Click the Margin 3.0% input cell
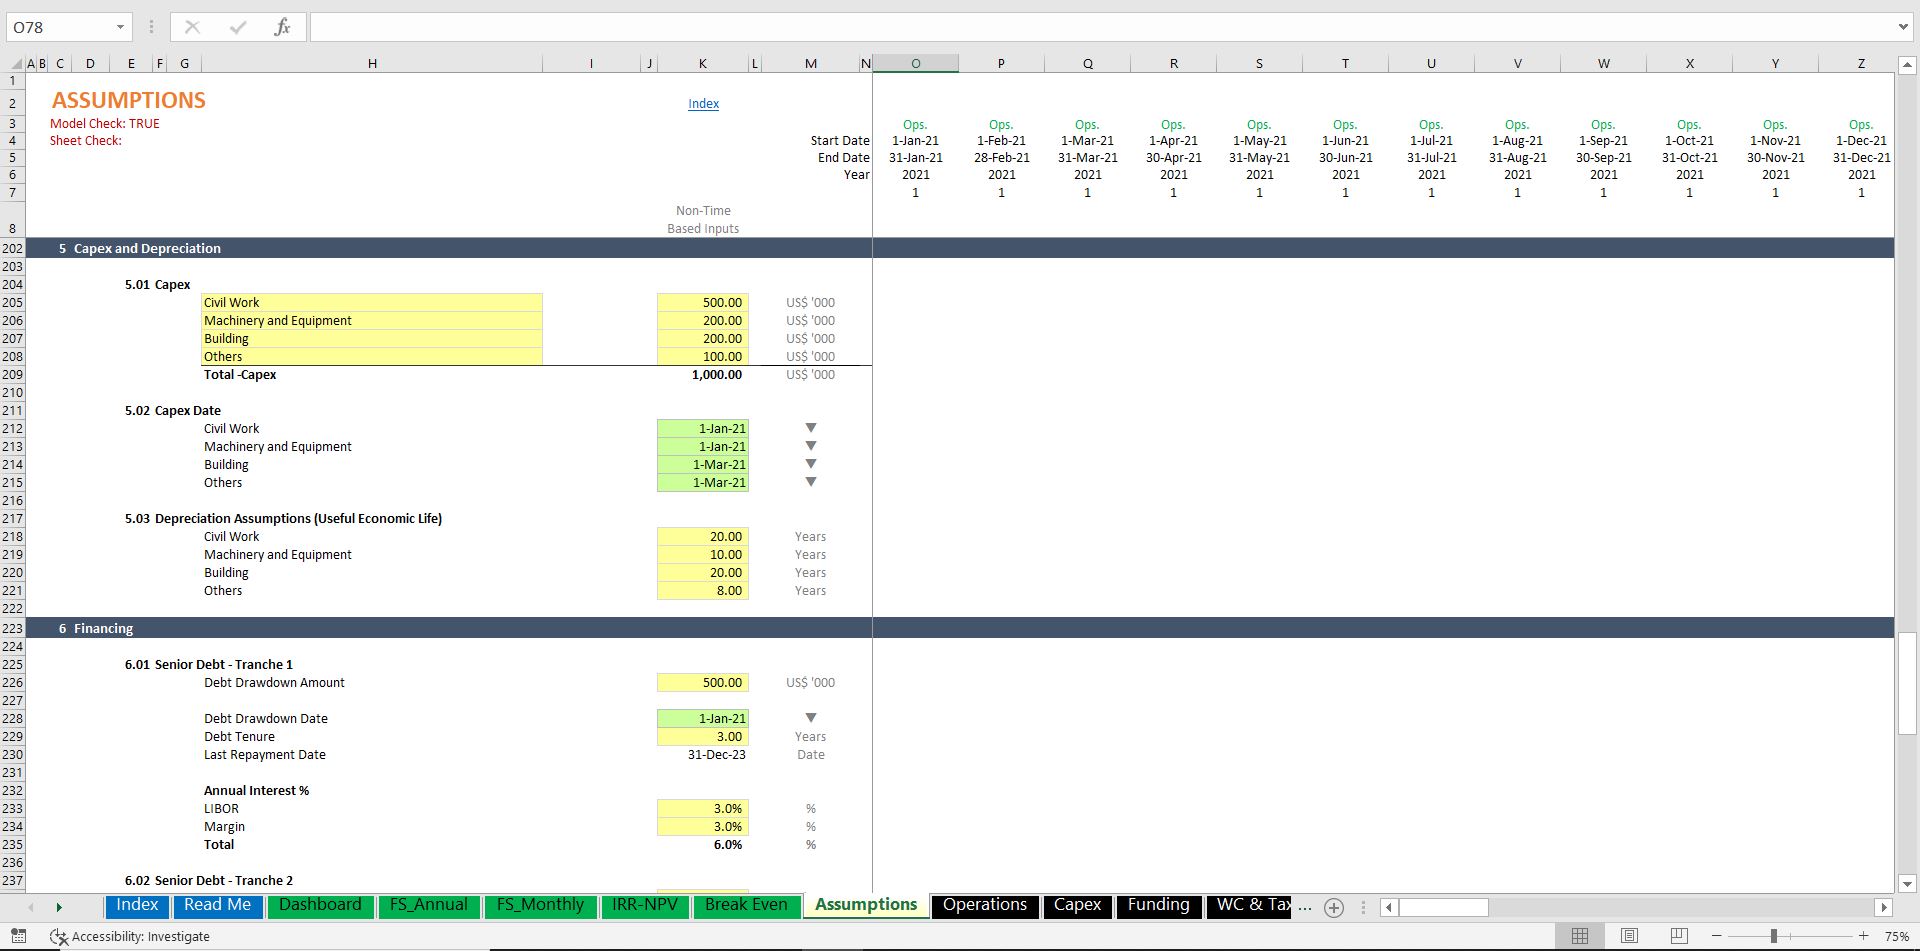1920x951 pixels. 702,826
